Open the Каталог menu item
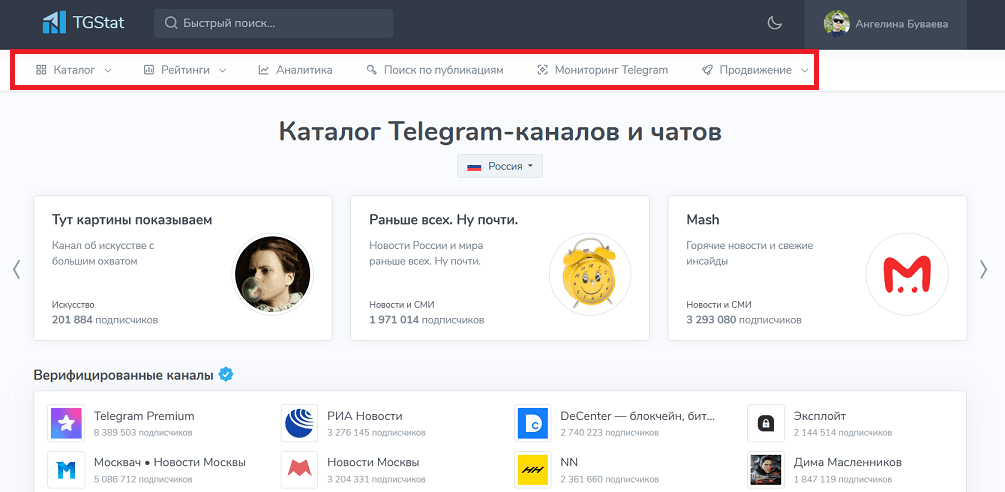This screenshot has width=1005, height=492. tap(74, 70)
